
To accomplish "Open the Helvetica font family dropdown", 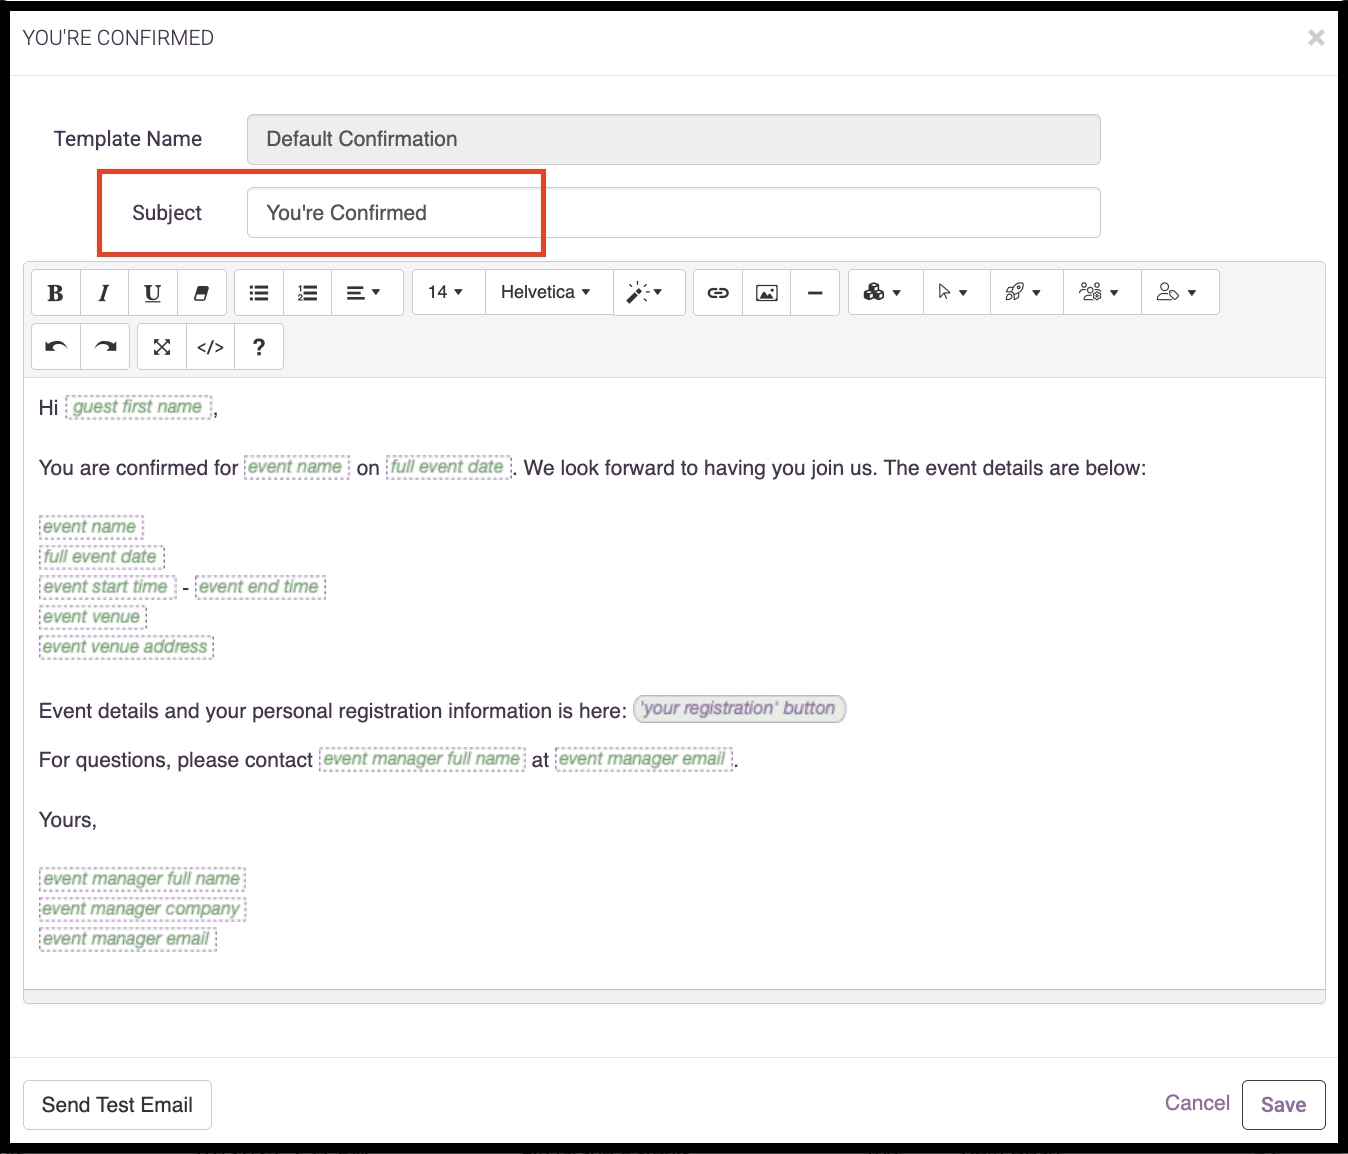I will (x=547, y=292).
